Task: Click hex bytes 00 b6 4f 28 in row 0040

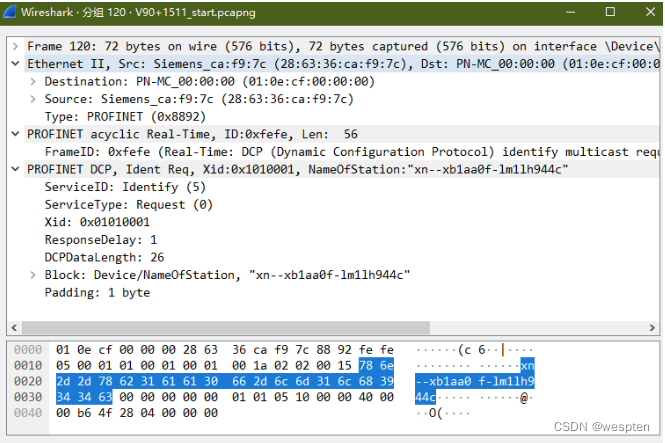Action: coord(95,412)
